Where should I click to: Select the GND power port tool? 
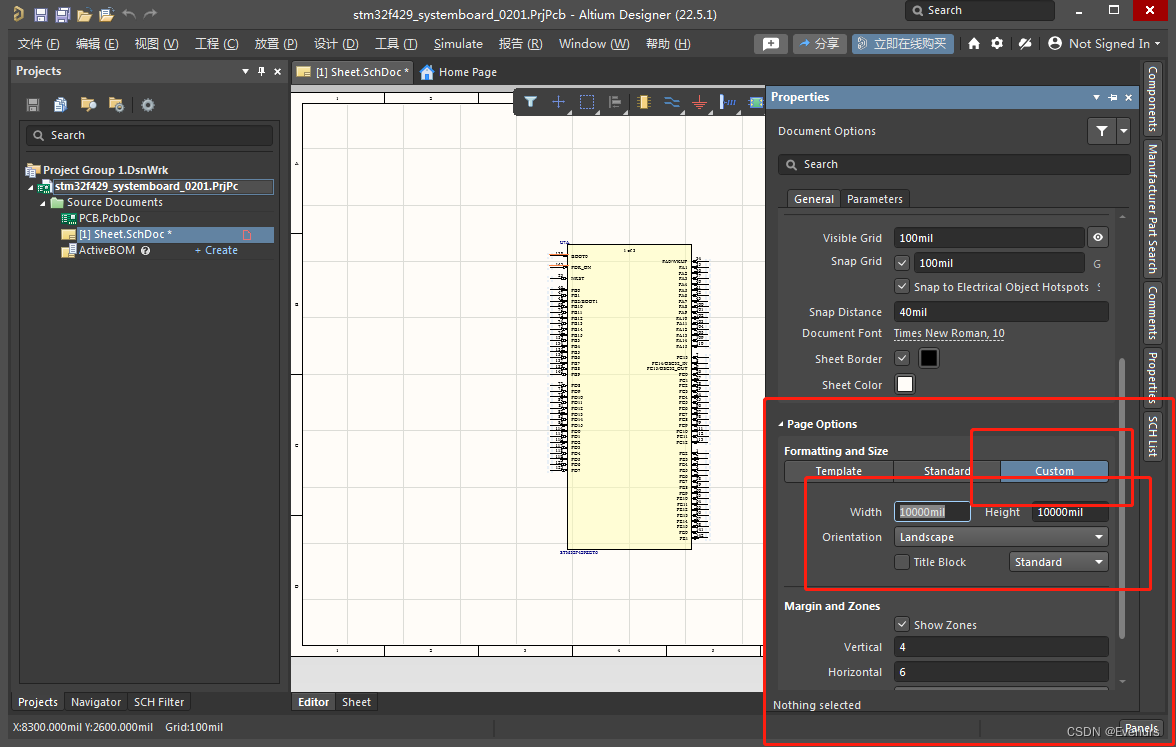699,102
